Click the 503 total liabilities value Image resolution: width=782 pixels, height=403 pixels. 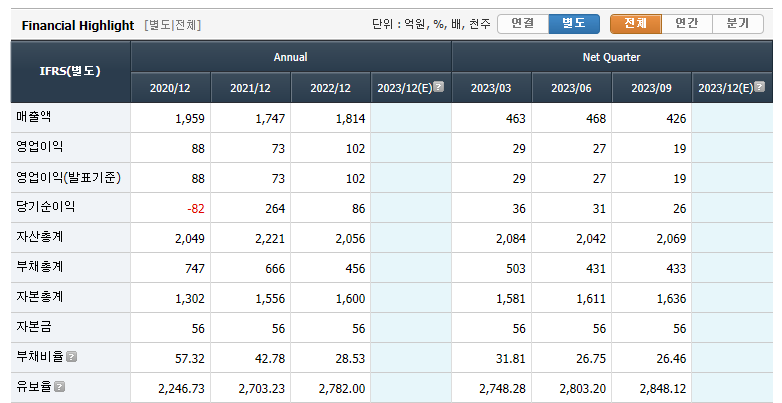coord(516,268)
